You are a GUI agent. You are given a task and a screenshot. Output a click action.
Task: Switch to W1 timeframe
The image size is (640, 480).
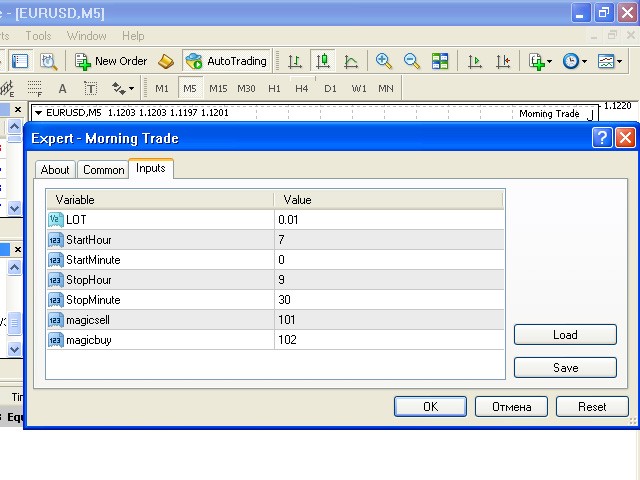click(359, 89)
